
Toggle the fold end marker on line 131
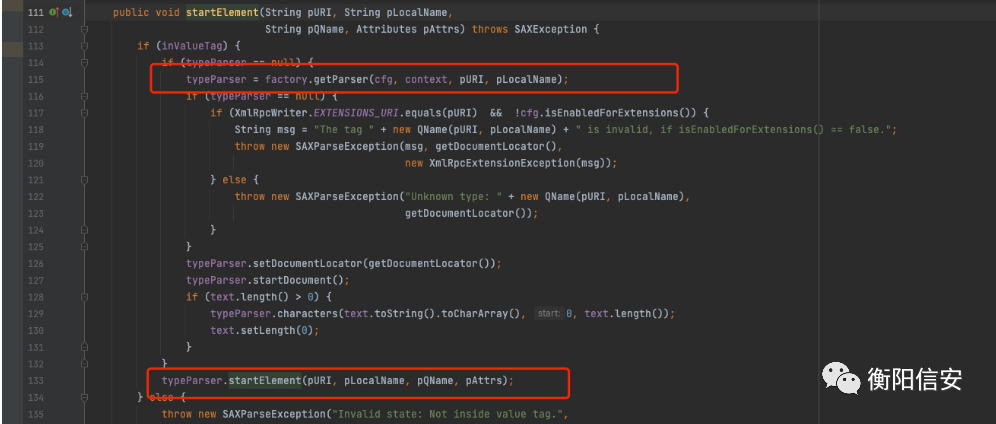84,347
